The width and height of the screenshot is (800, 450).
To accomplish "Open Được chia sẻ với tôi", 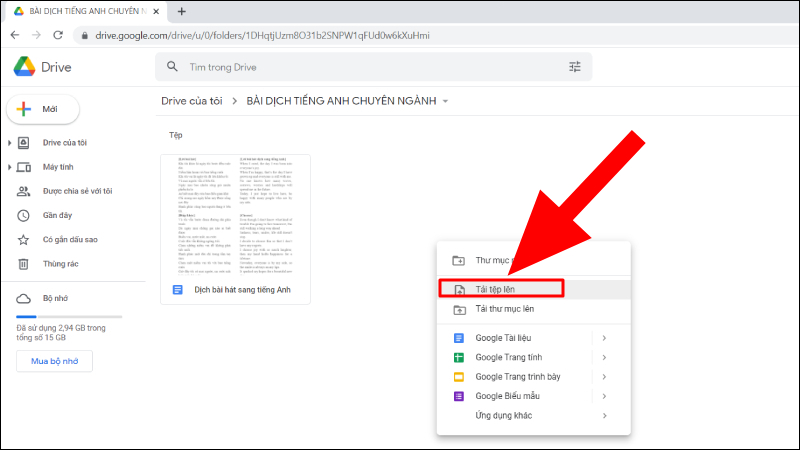I will (78, 191).
